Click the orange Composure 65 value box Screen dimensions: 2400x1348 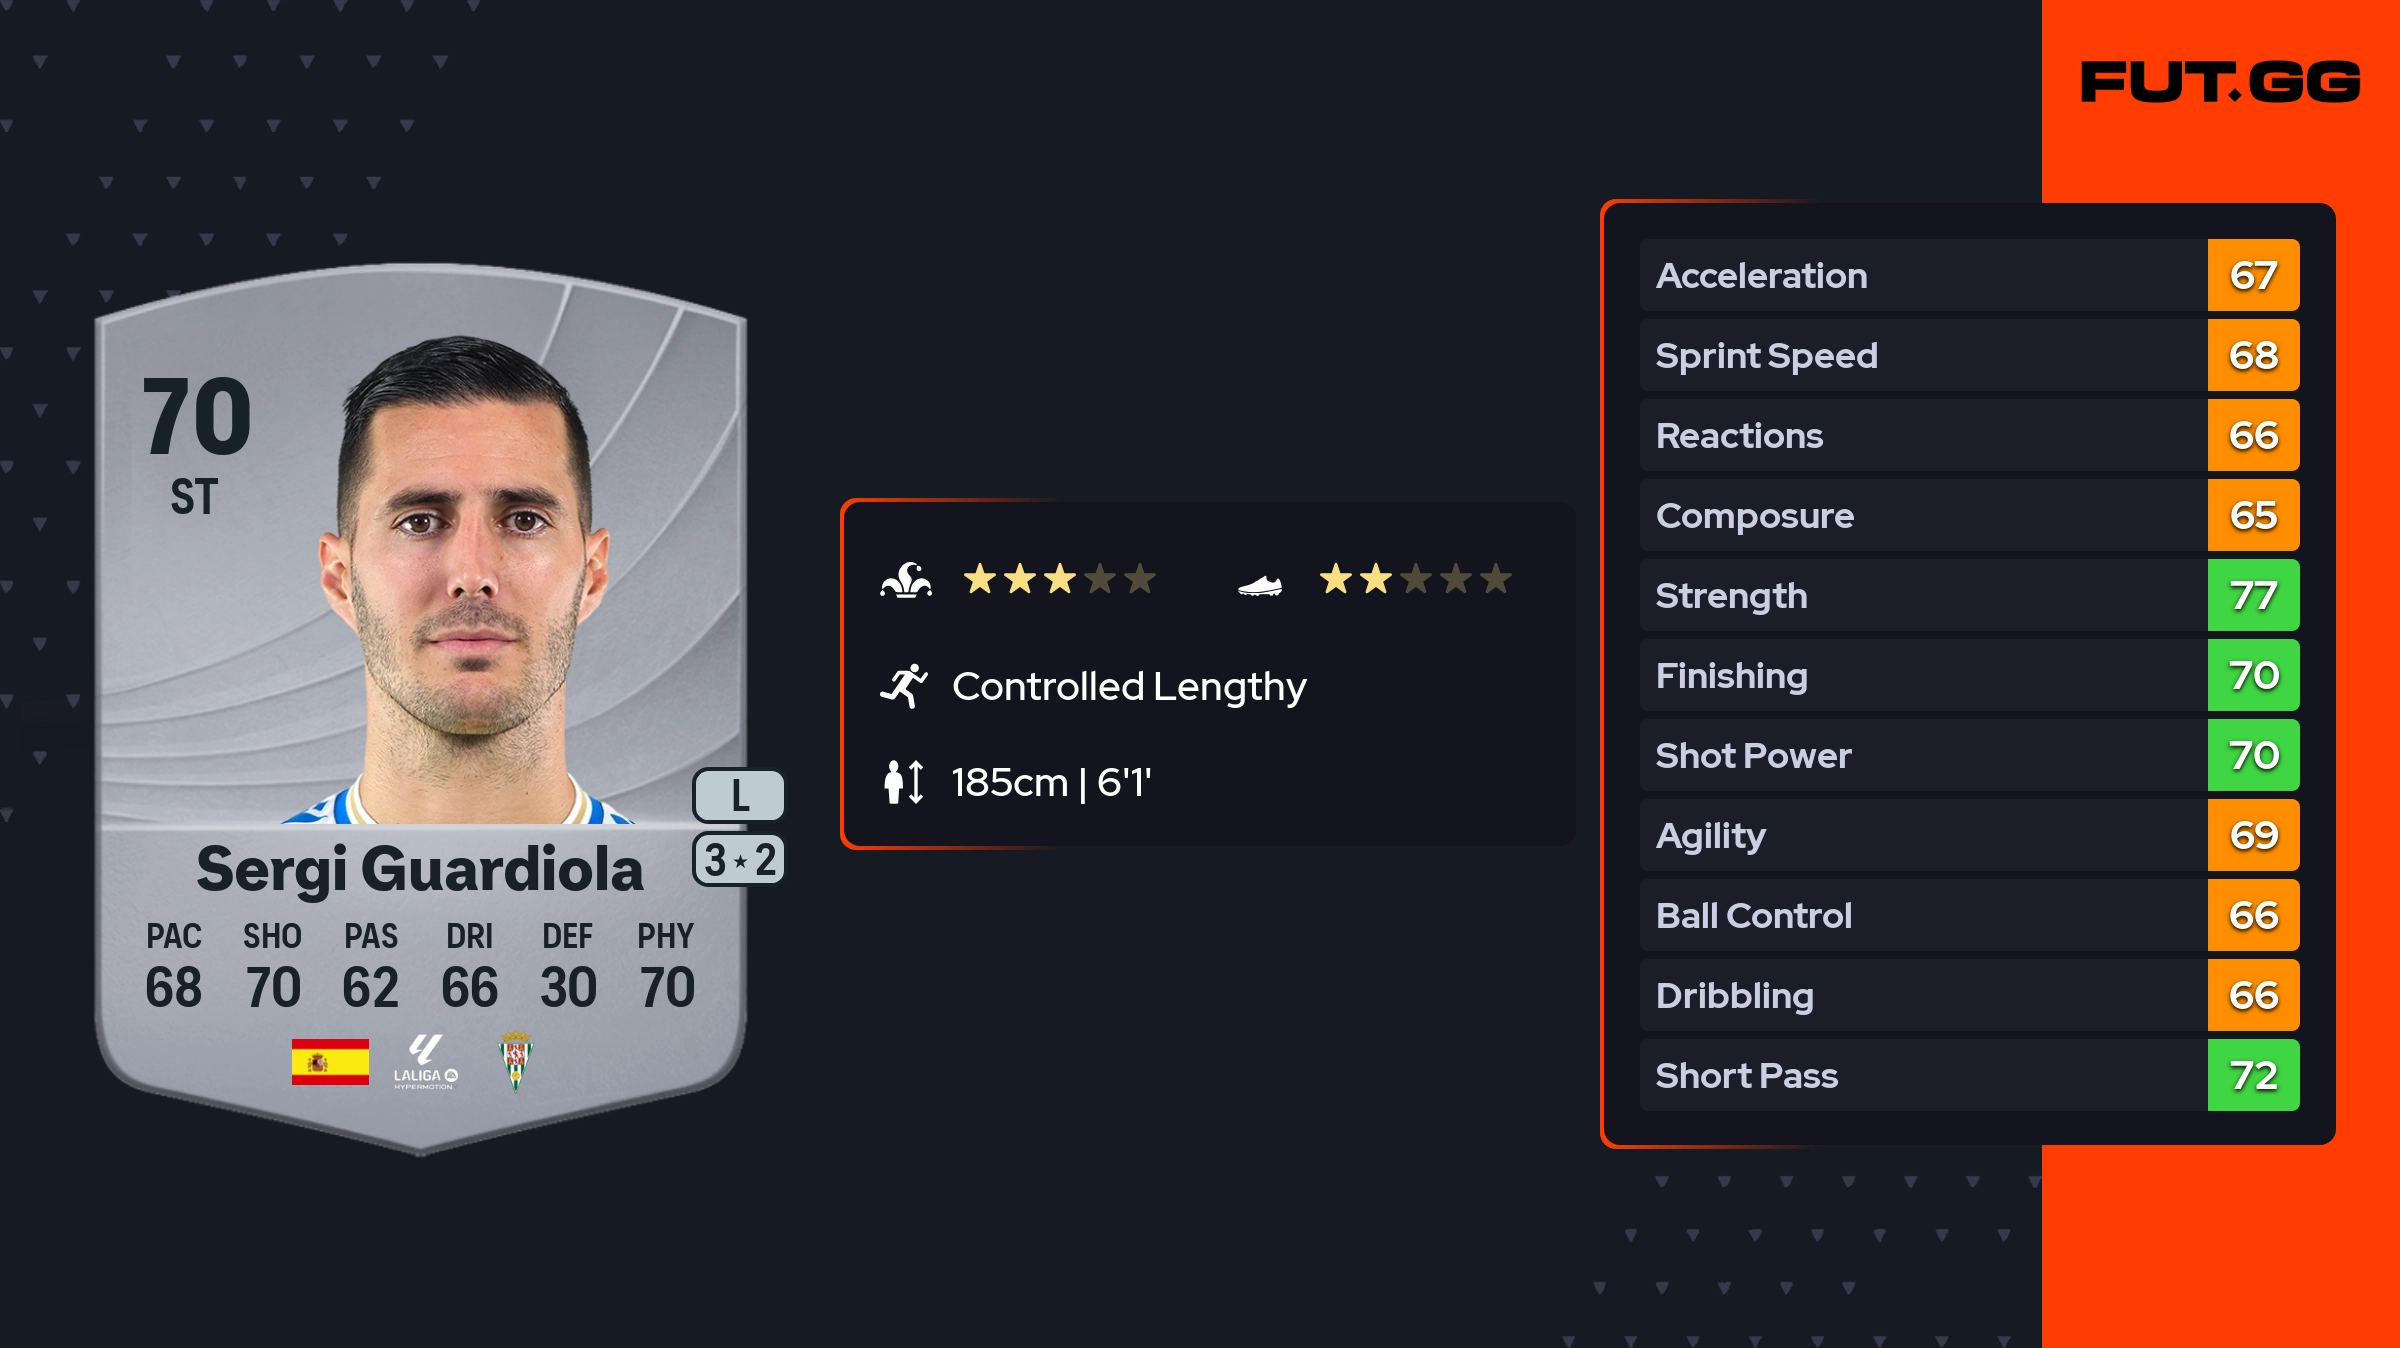coord(2253,516)
